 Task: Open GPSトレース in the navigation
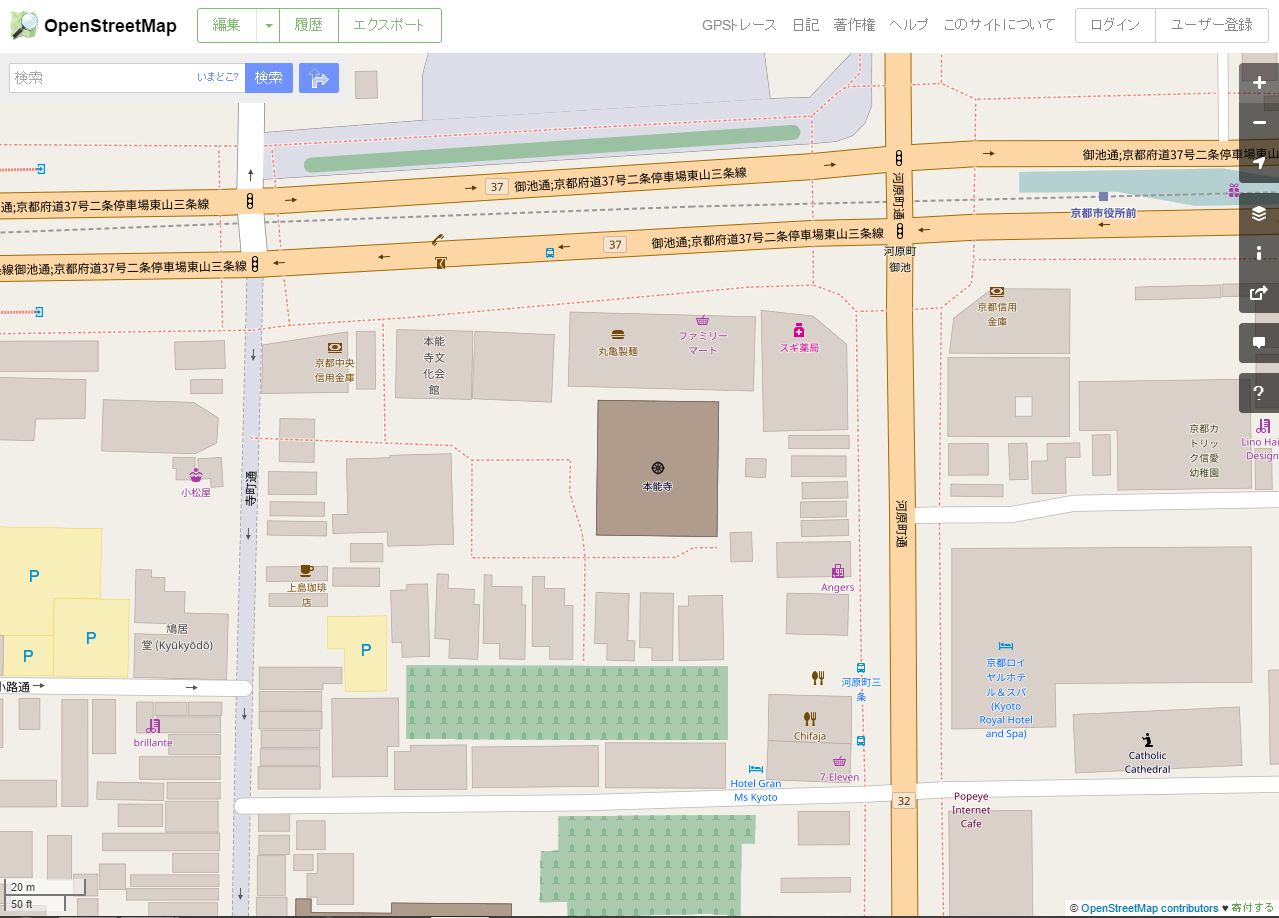click(739, 25)
